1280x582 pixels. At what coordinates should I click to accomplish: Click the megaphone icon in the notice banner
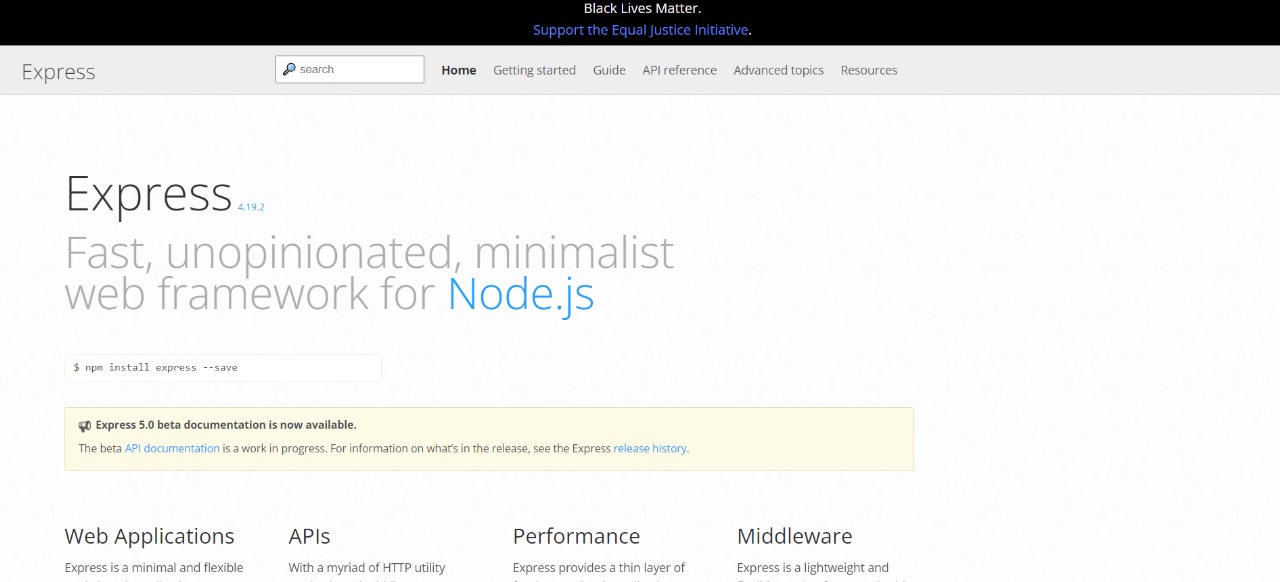tap(85, 424)
